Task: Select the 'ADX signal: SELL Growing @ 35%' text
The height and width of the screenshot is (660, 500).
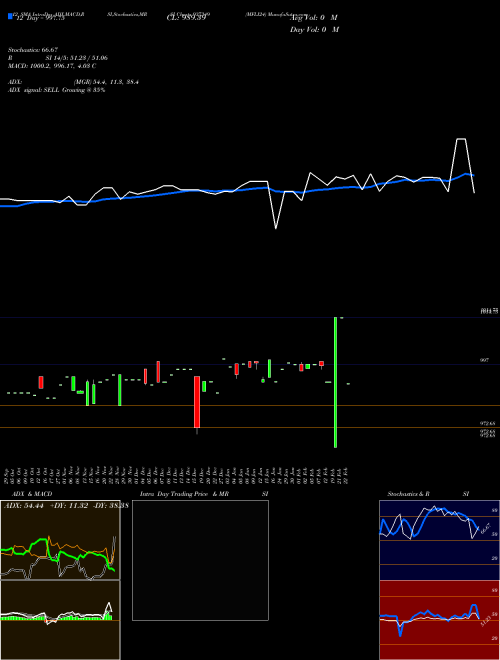Action: 56,90
